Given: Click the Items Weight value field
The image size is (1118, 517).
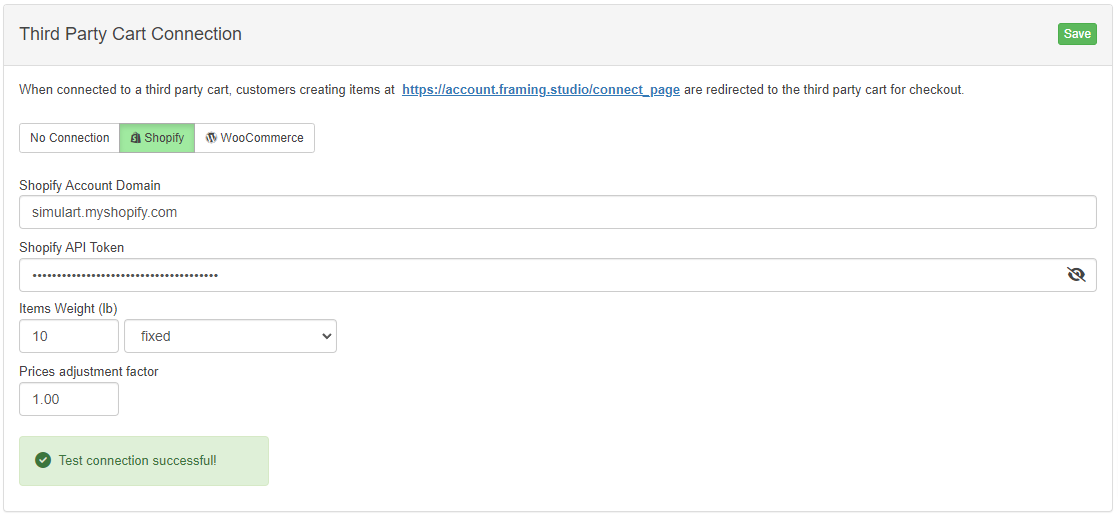Looking at the screenshot, I should tap(68, 336).
